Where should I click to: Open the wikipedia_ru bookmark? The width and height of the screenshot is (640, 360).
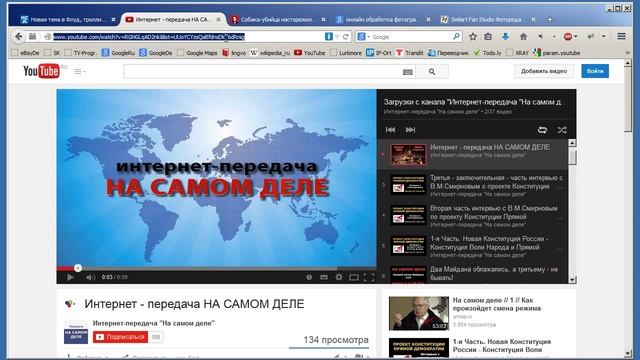point(270,53)
